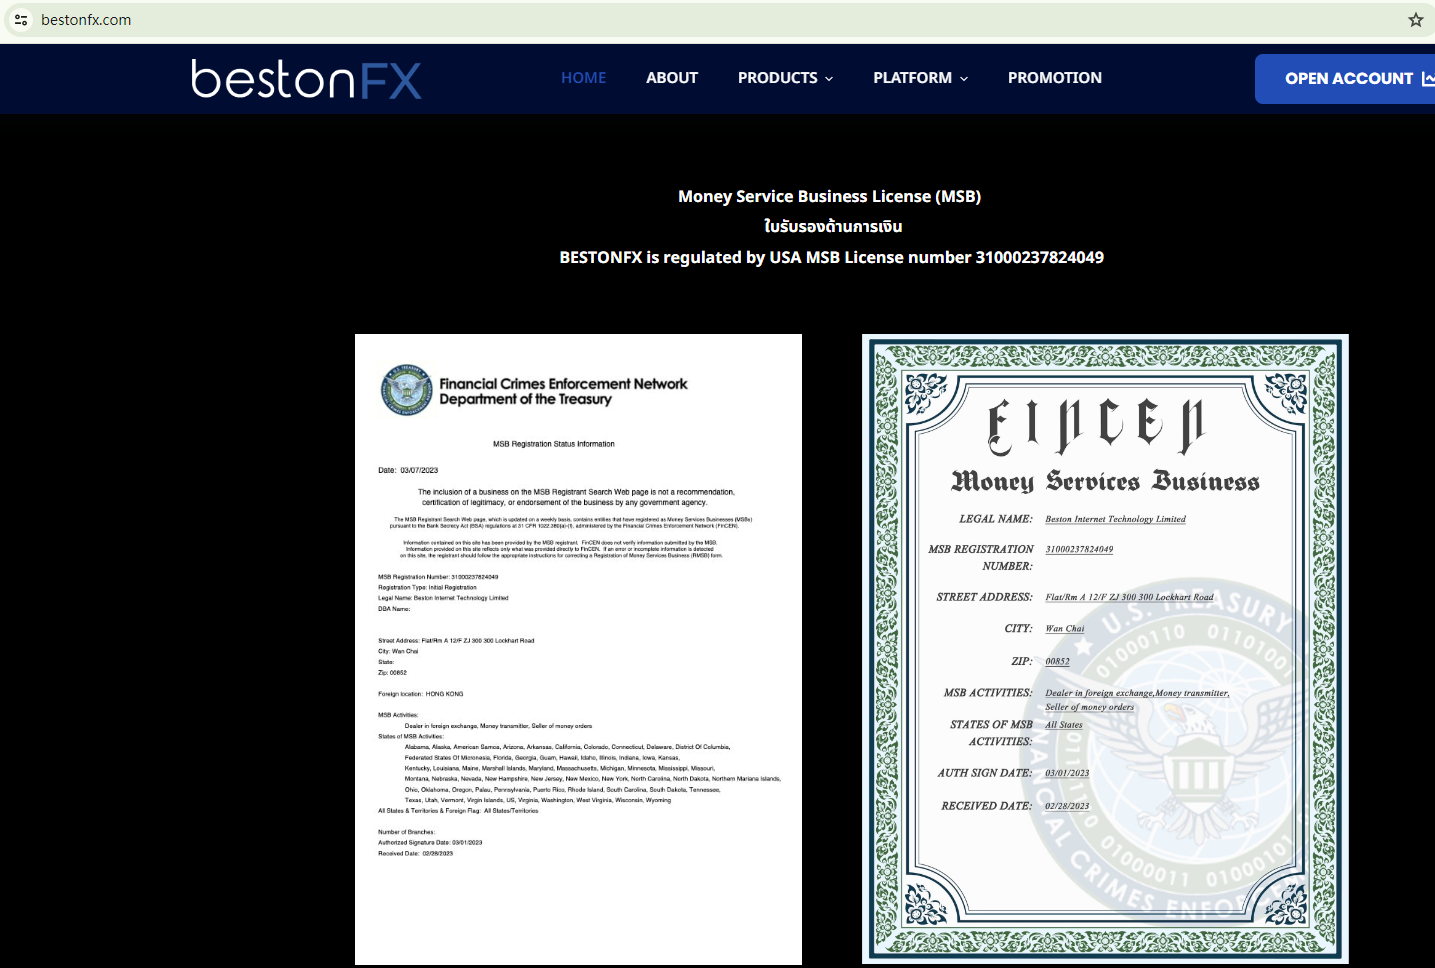Viewport: 1435px width, 968px height.
Task: Click 'MSB Registration Status Information' title
Action: [x=554, y=444]
